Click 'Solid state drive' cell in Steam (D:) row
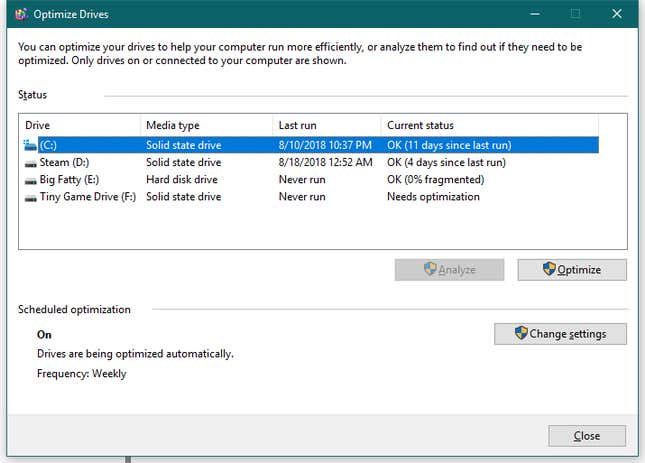 pos(183,162)
